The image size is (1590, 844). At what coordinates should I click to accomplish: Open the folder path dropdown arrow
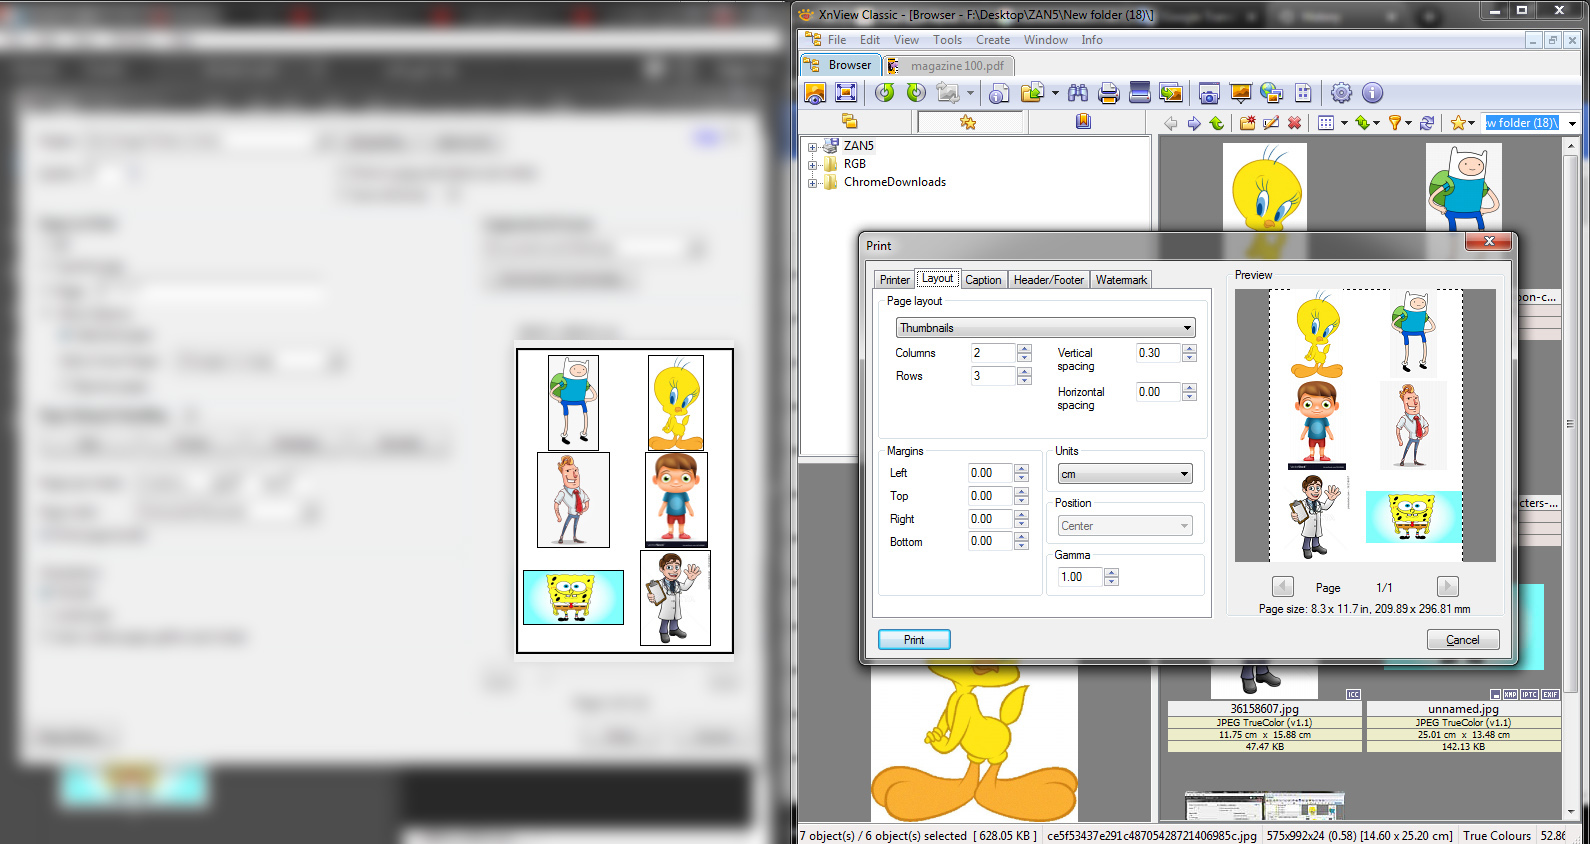coord(1572,123)
